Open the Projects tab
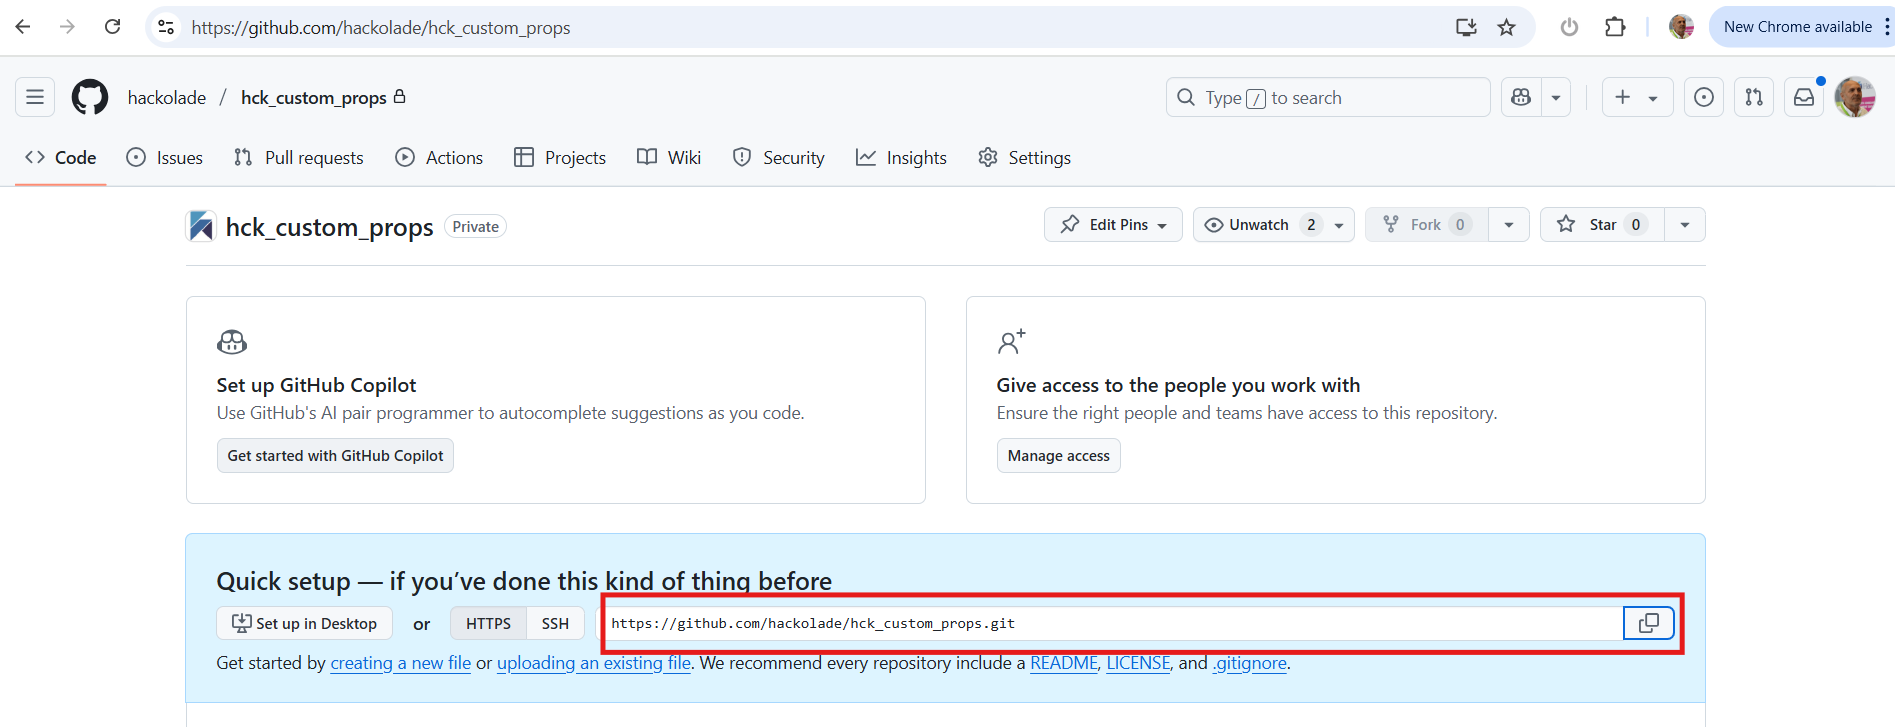The width and height of the screenshot is (1895, 727). click(560, 157)
